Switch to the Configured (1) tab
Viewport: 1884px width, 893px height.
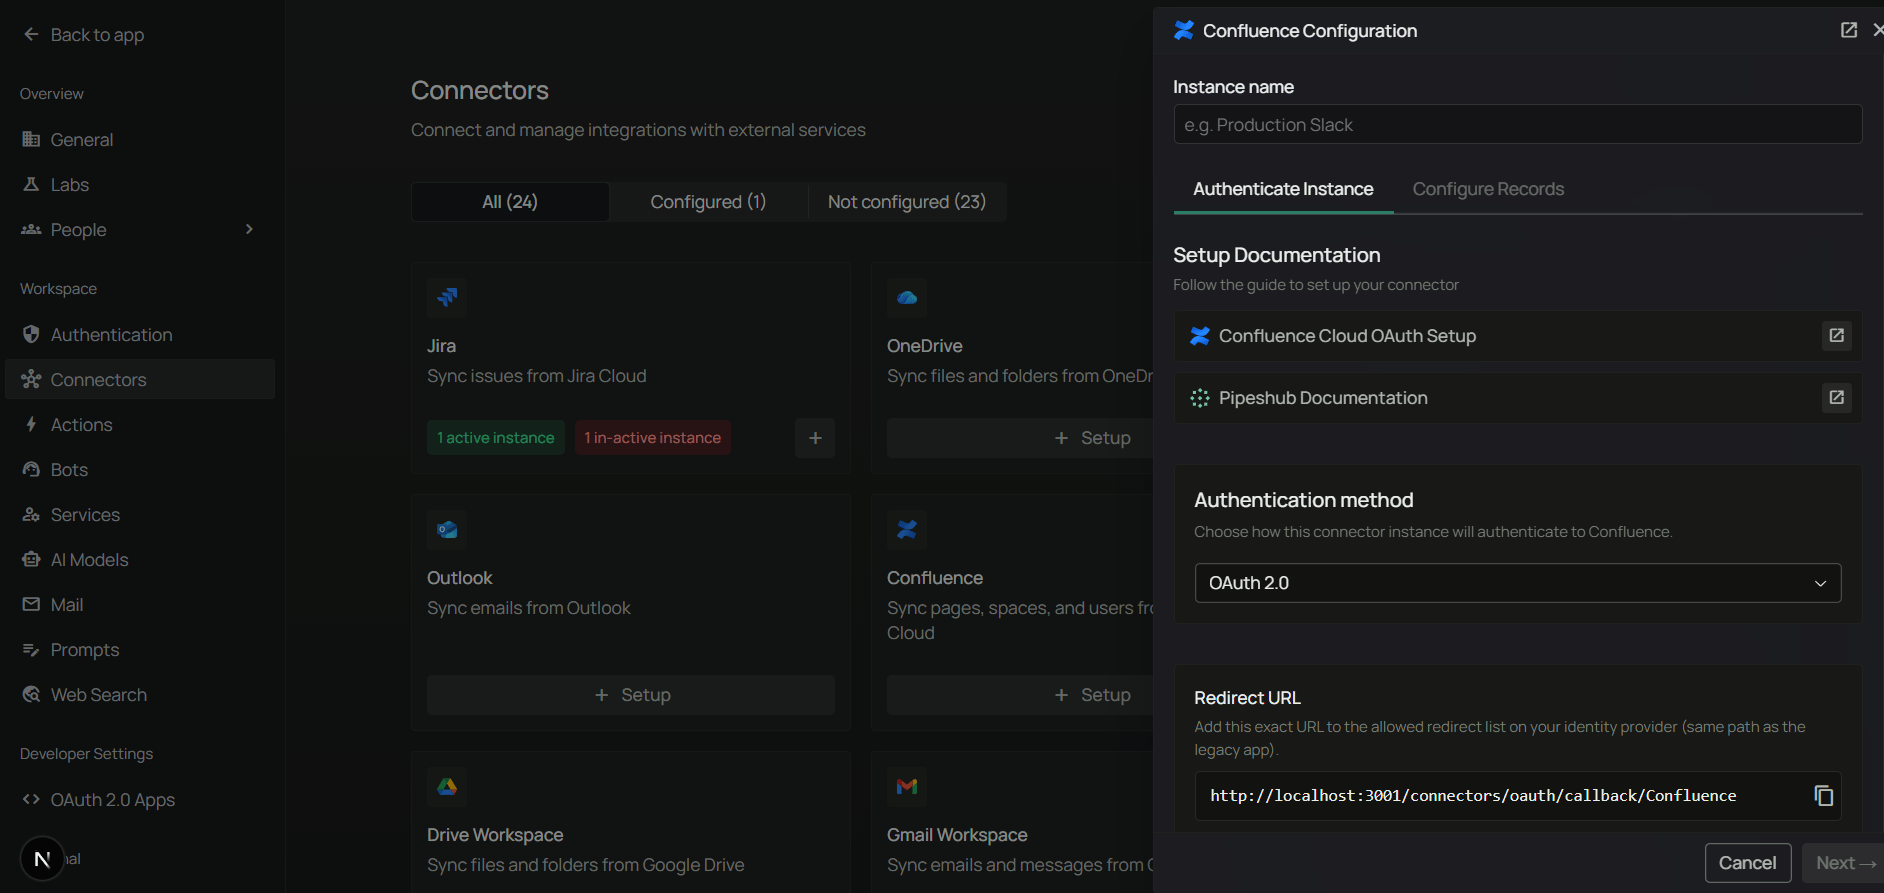pos(708,201)
